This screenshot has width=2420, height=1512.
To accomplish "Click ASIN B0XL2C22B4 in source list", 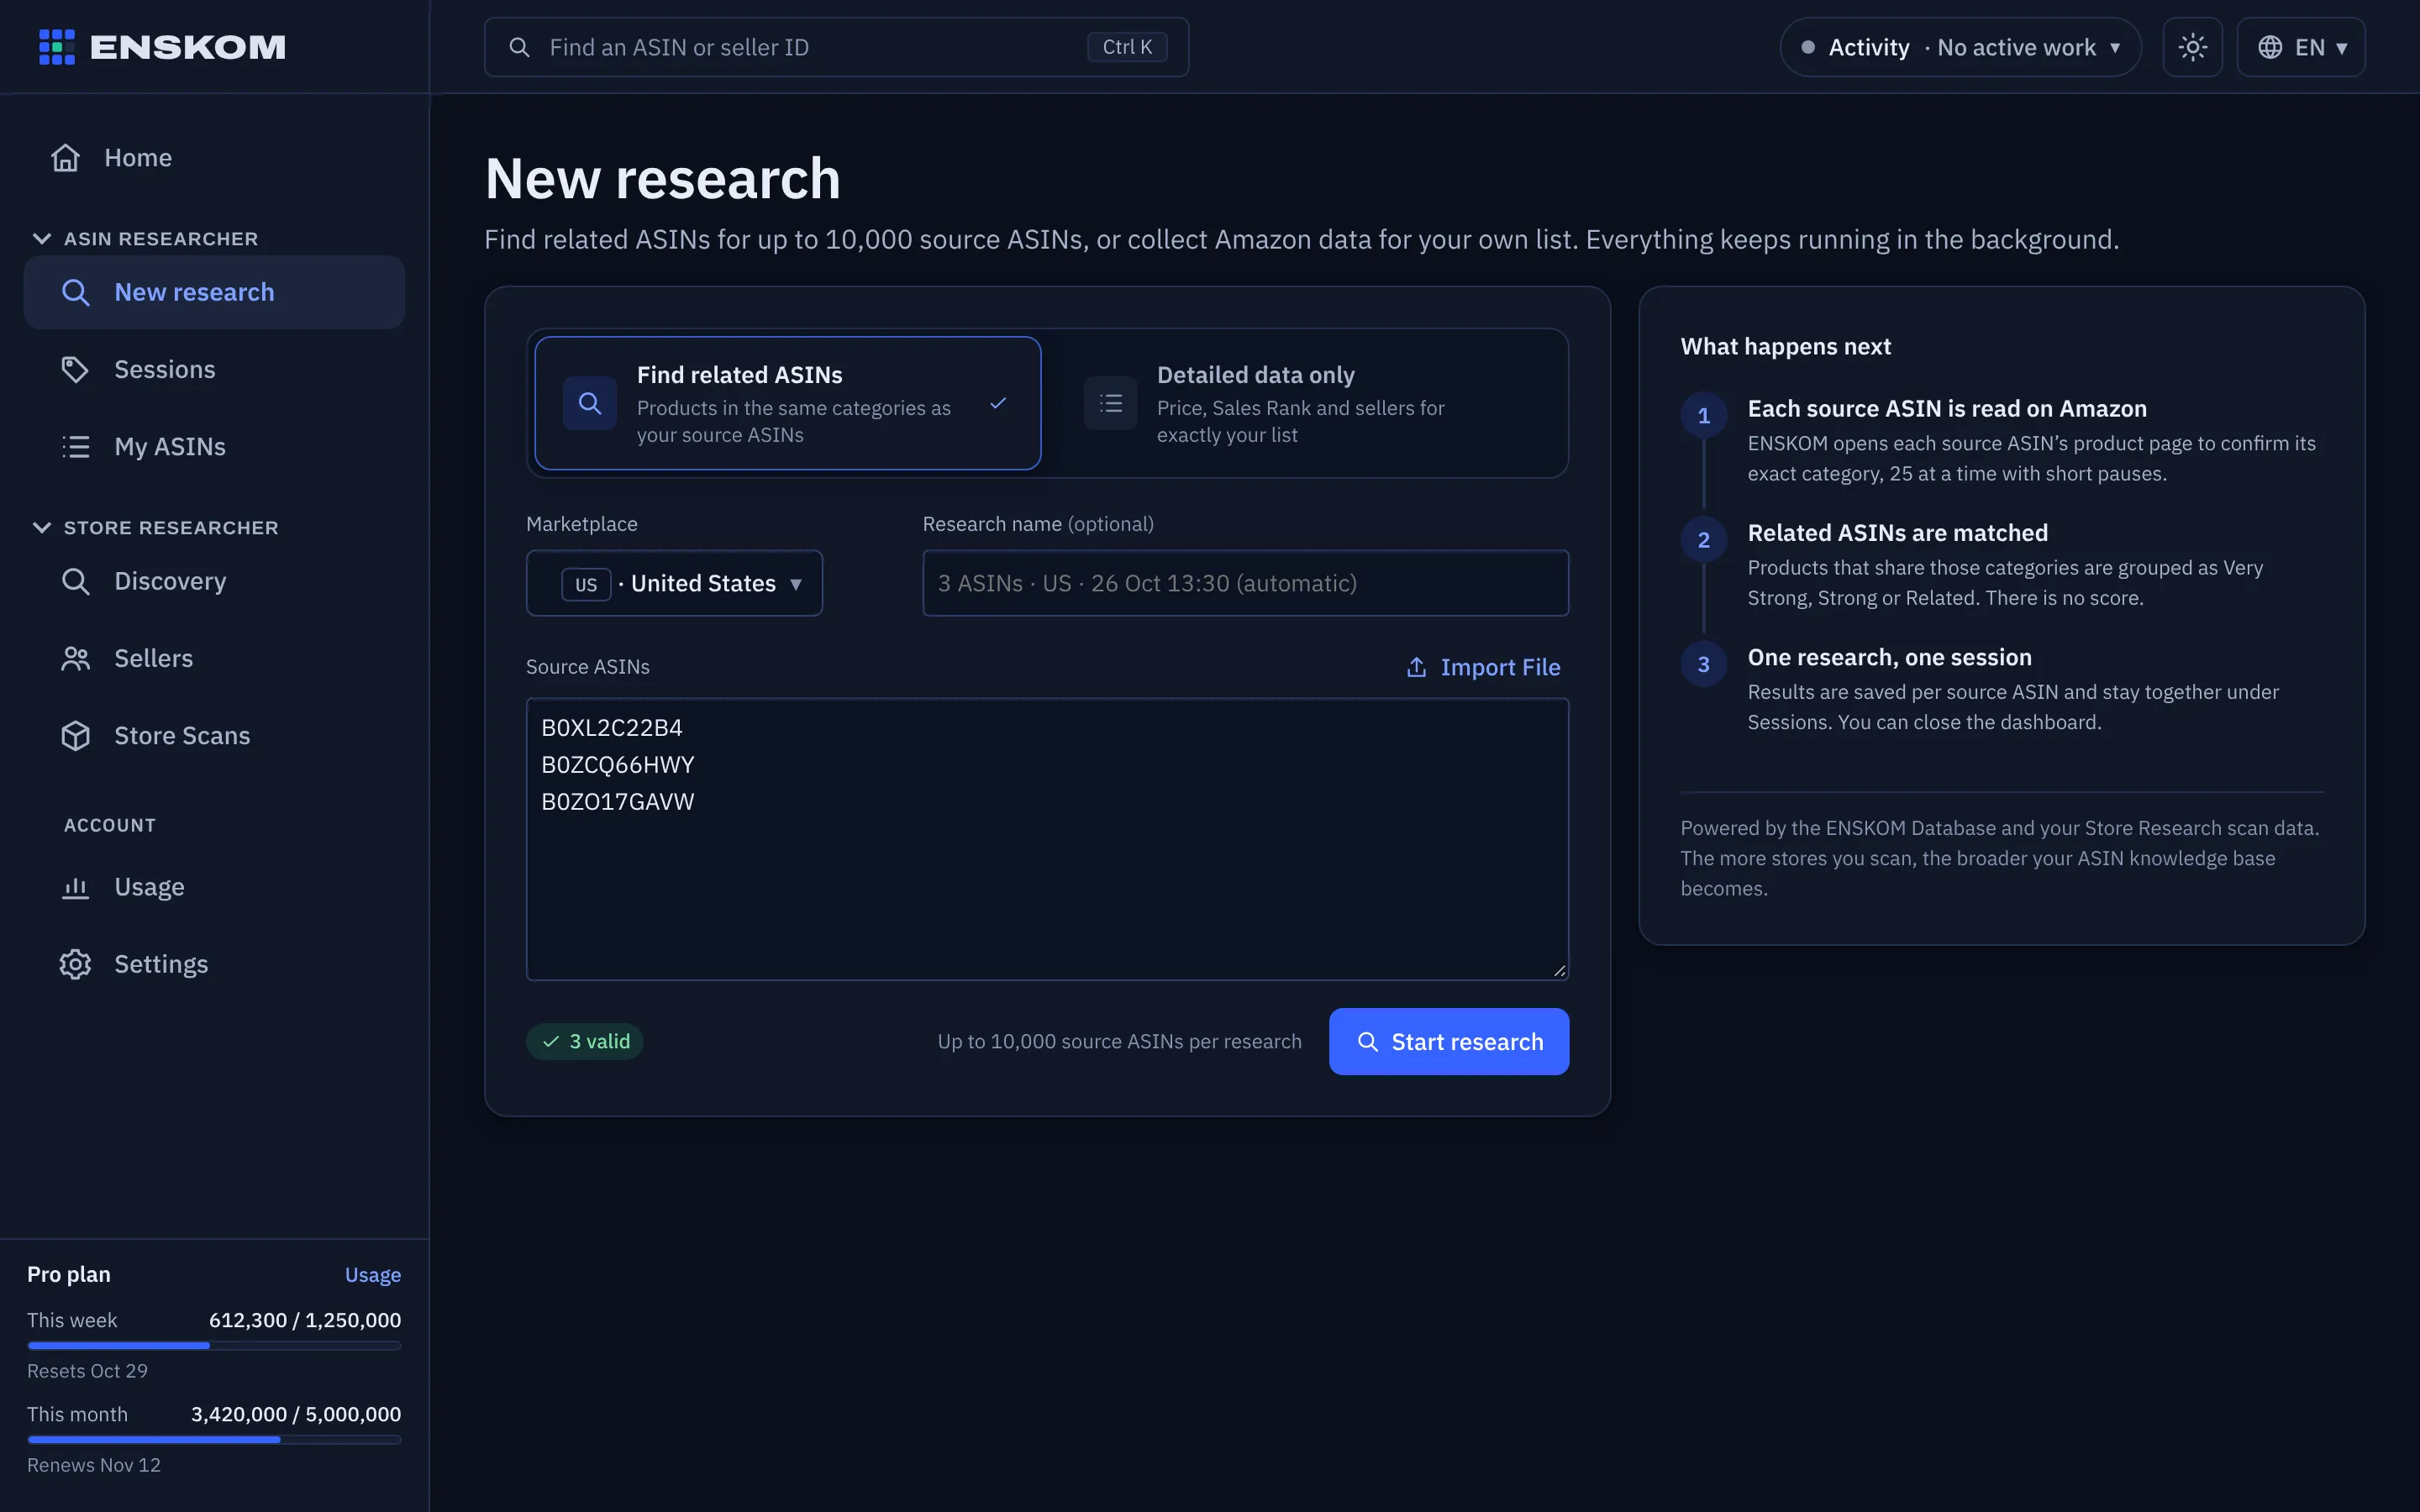I will point(611,728).
